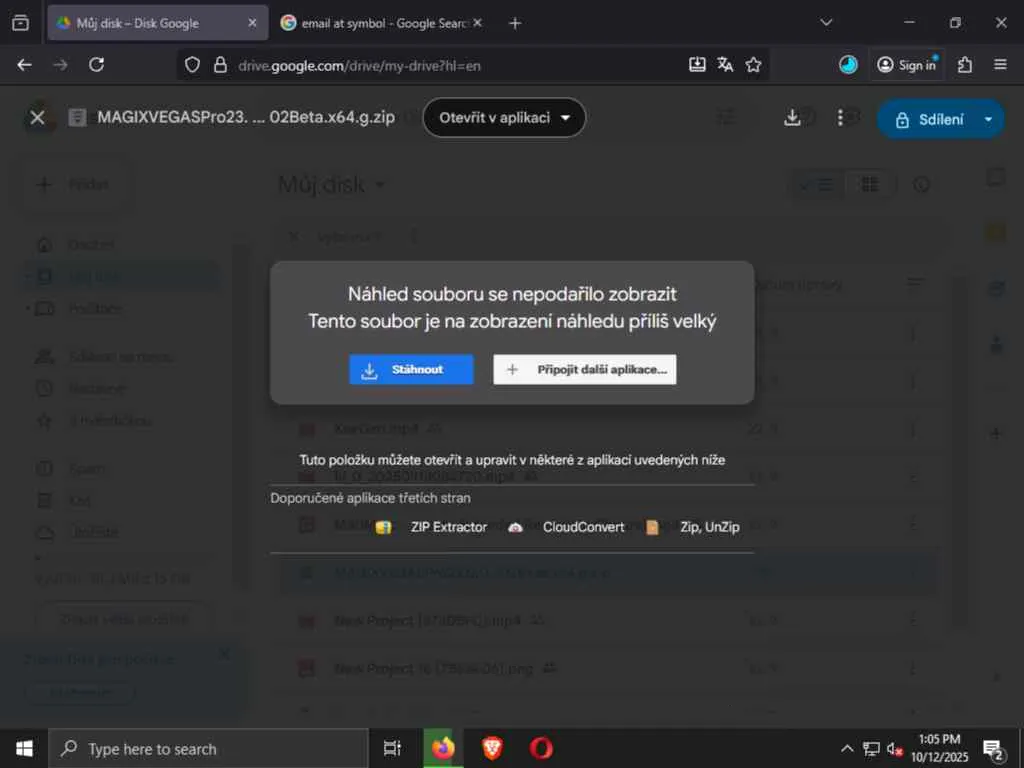
Task: Open the notification center icon
Action: (993, 750)
